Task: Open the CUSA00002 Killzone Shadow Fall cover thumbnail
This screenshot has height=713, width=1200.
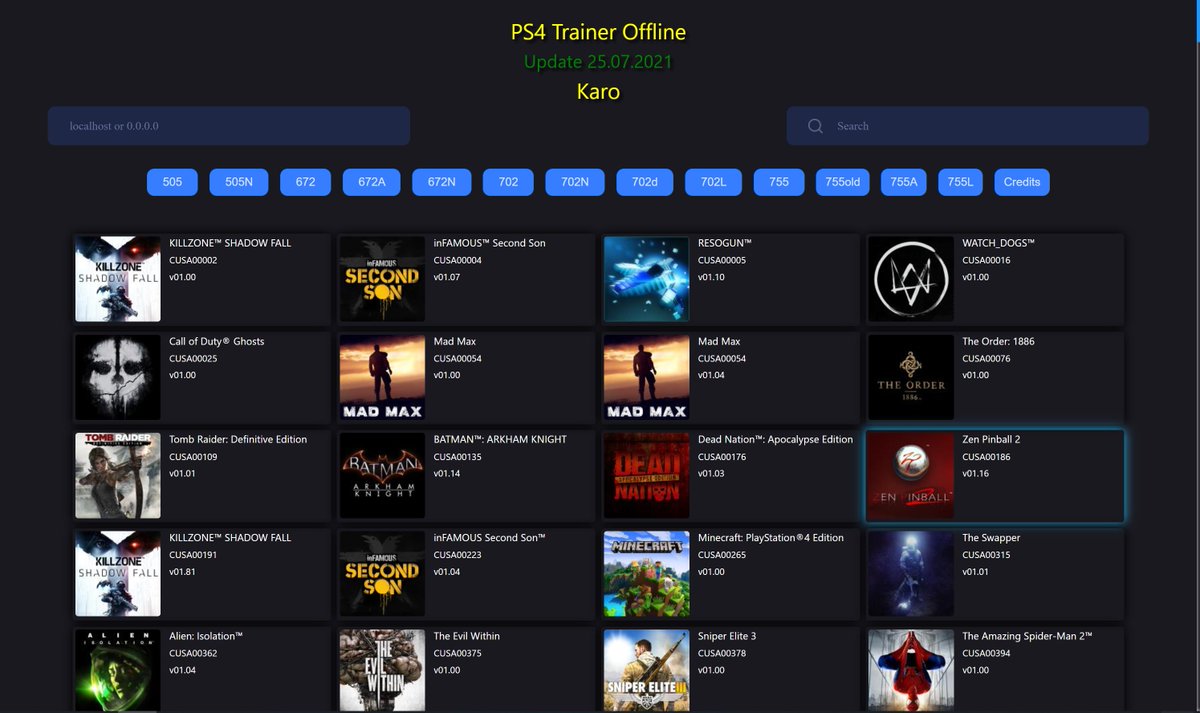Action: point(118,279)
